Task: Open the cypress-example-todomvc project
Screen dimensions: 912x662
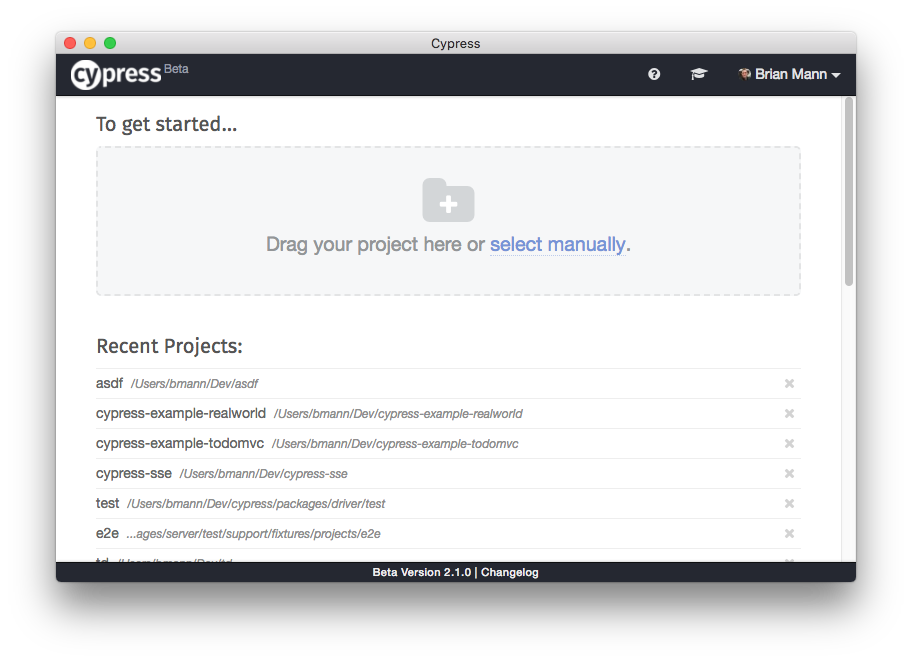Action: (x=448, y=444)
